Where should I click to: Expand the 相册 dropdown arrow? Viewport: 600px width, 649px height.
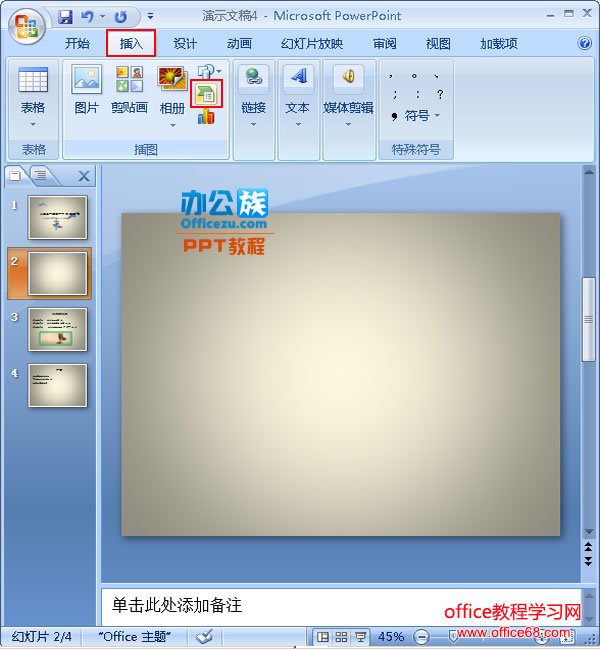click(173, 125)
